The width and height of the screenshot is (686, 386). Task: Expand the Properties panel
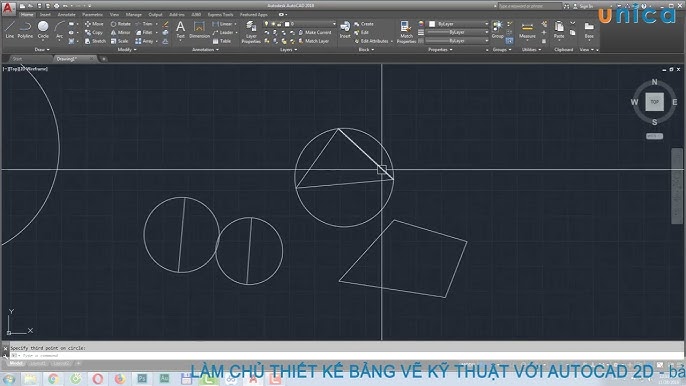pos(440,50)
